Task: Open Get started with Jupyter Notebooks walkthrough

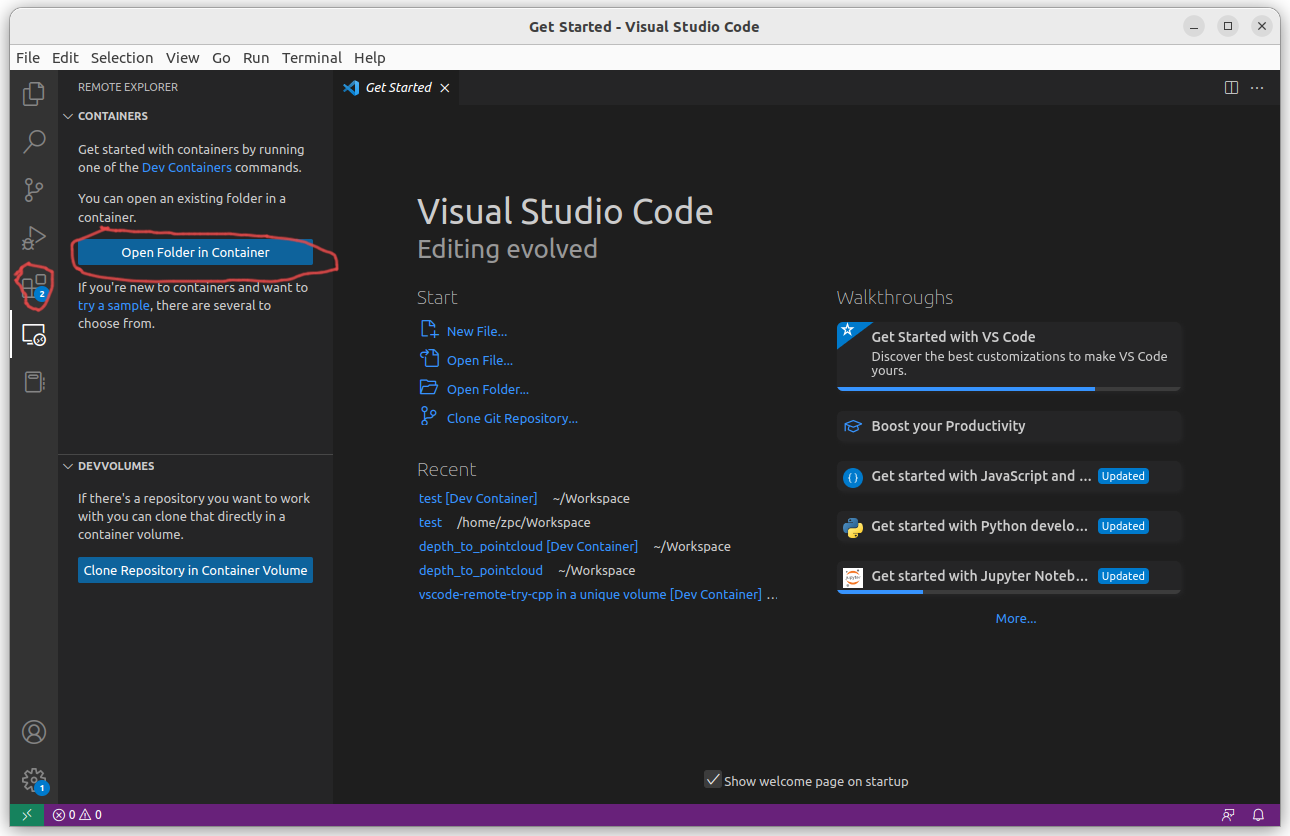Action: [x=1009, y=577]
